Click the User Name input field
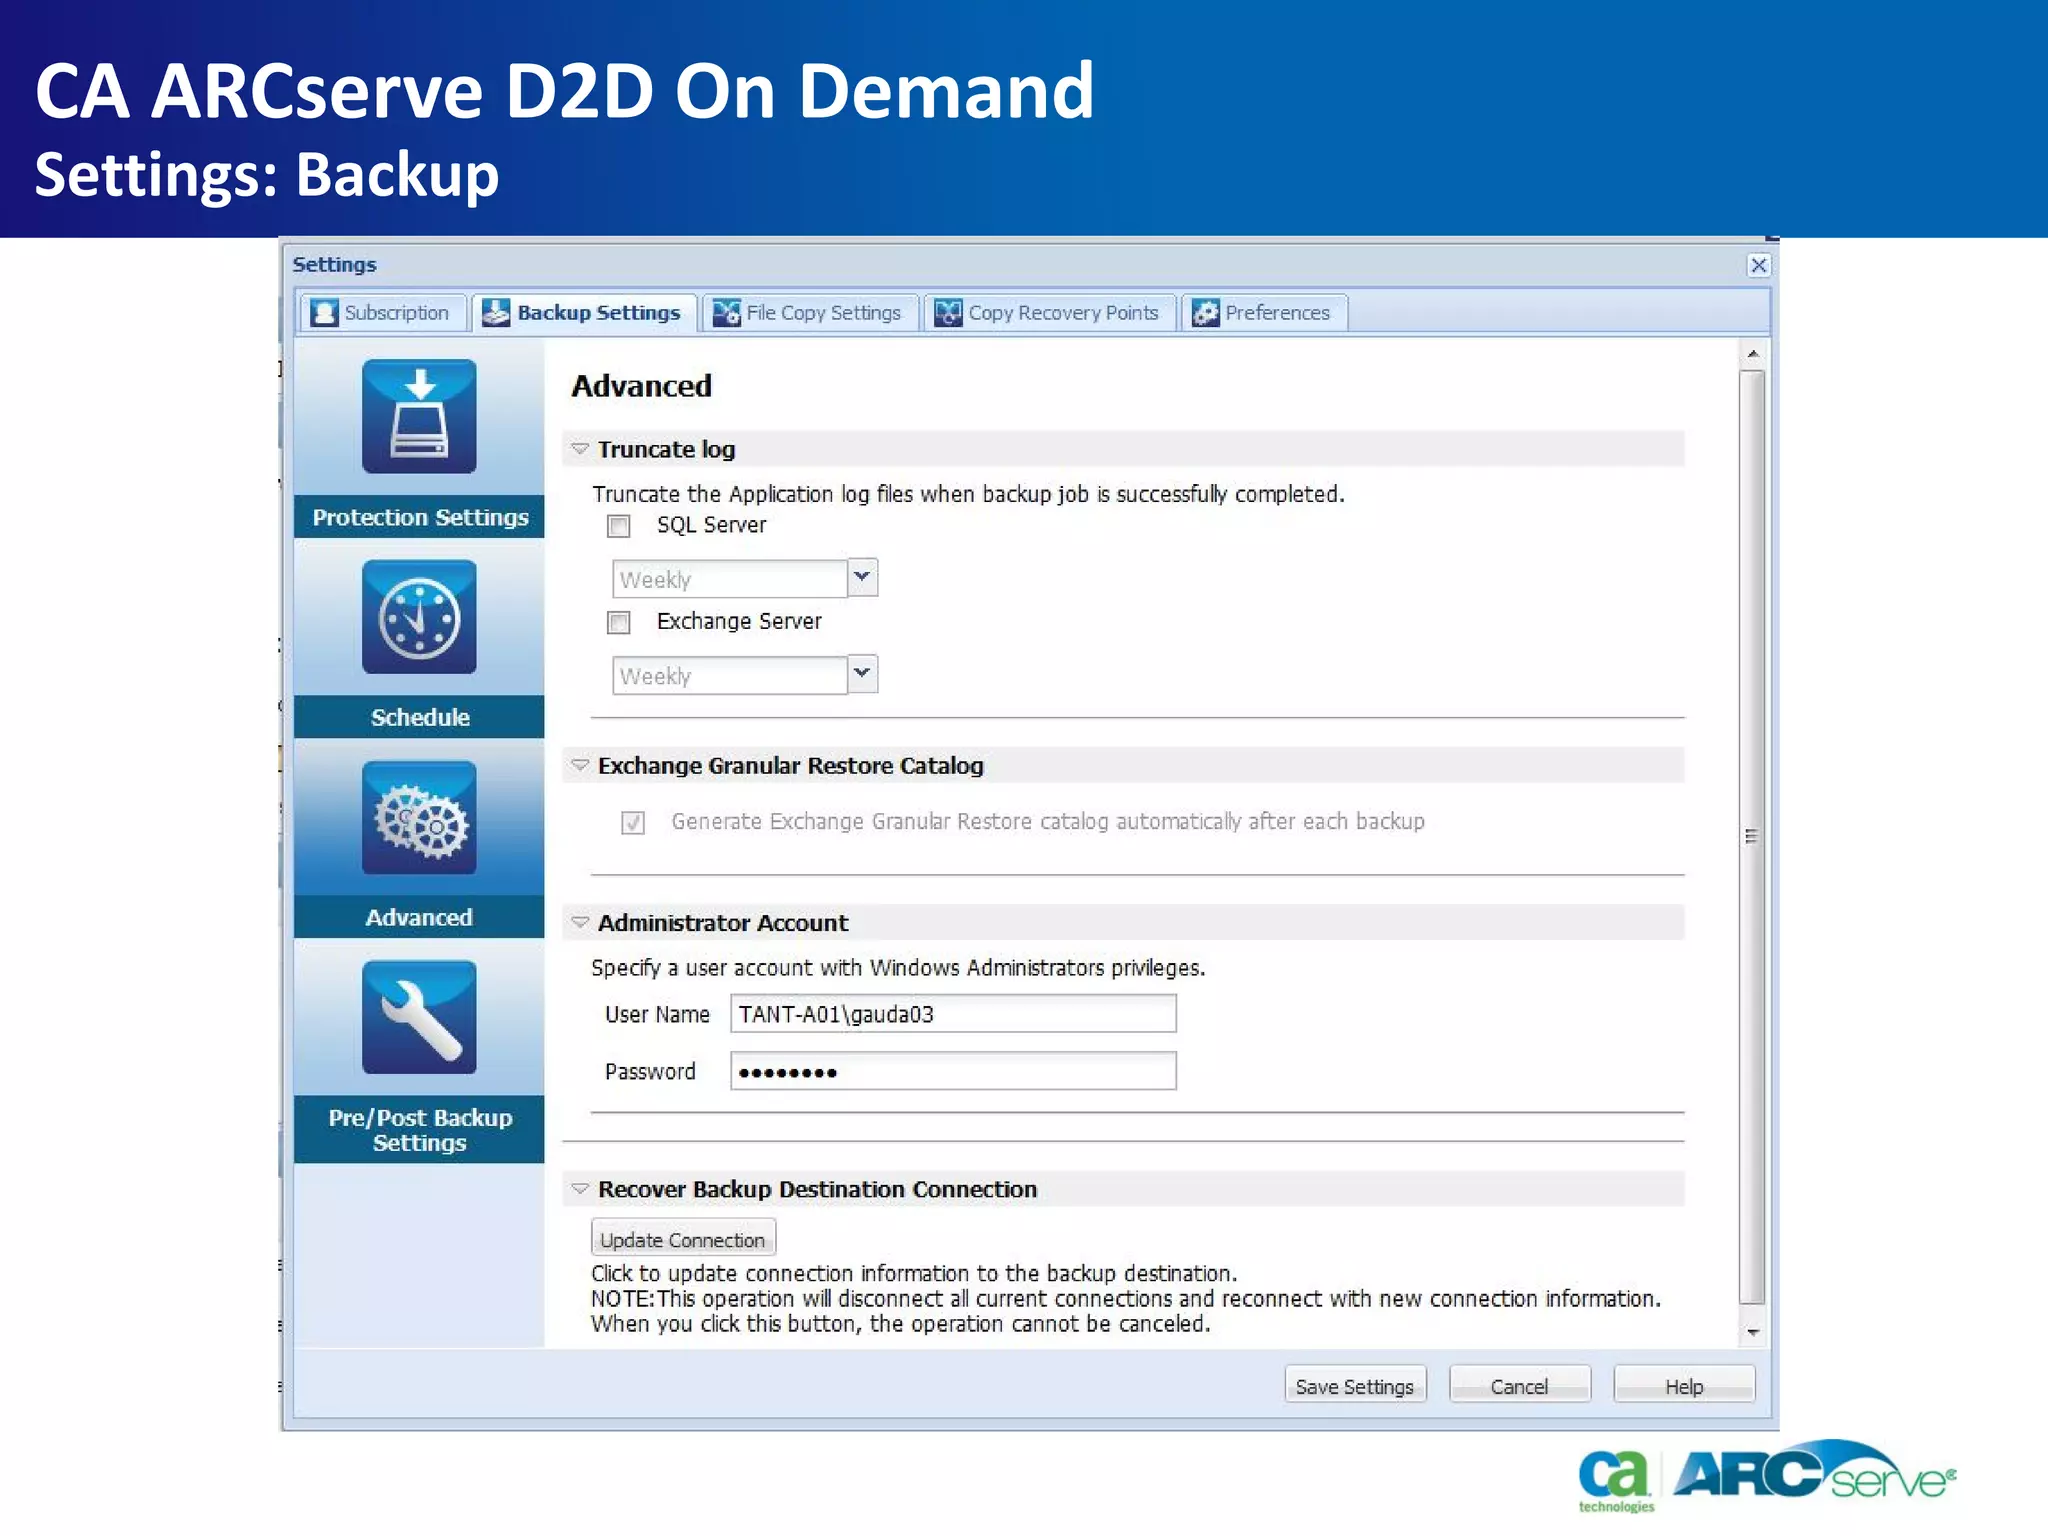This screenshot has width=2048, height=1536. coord(953,1014)
